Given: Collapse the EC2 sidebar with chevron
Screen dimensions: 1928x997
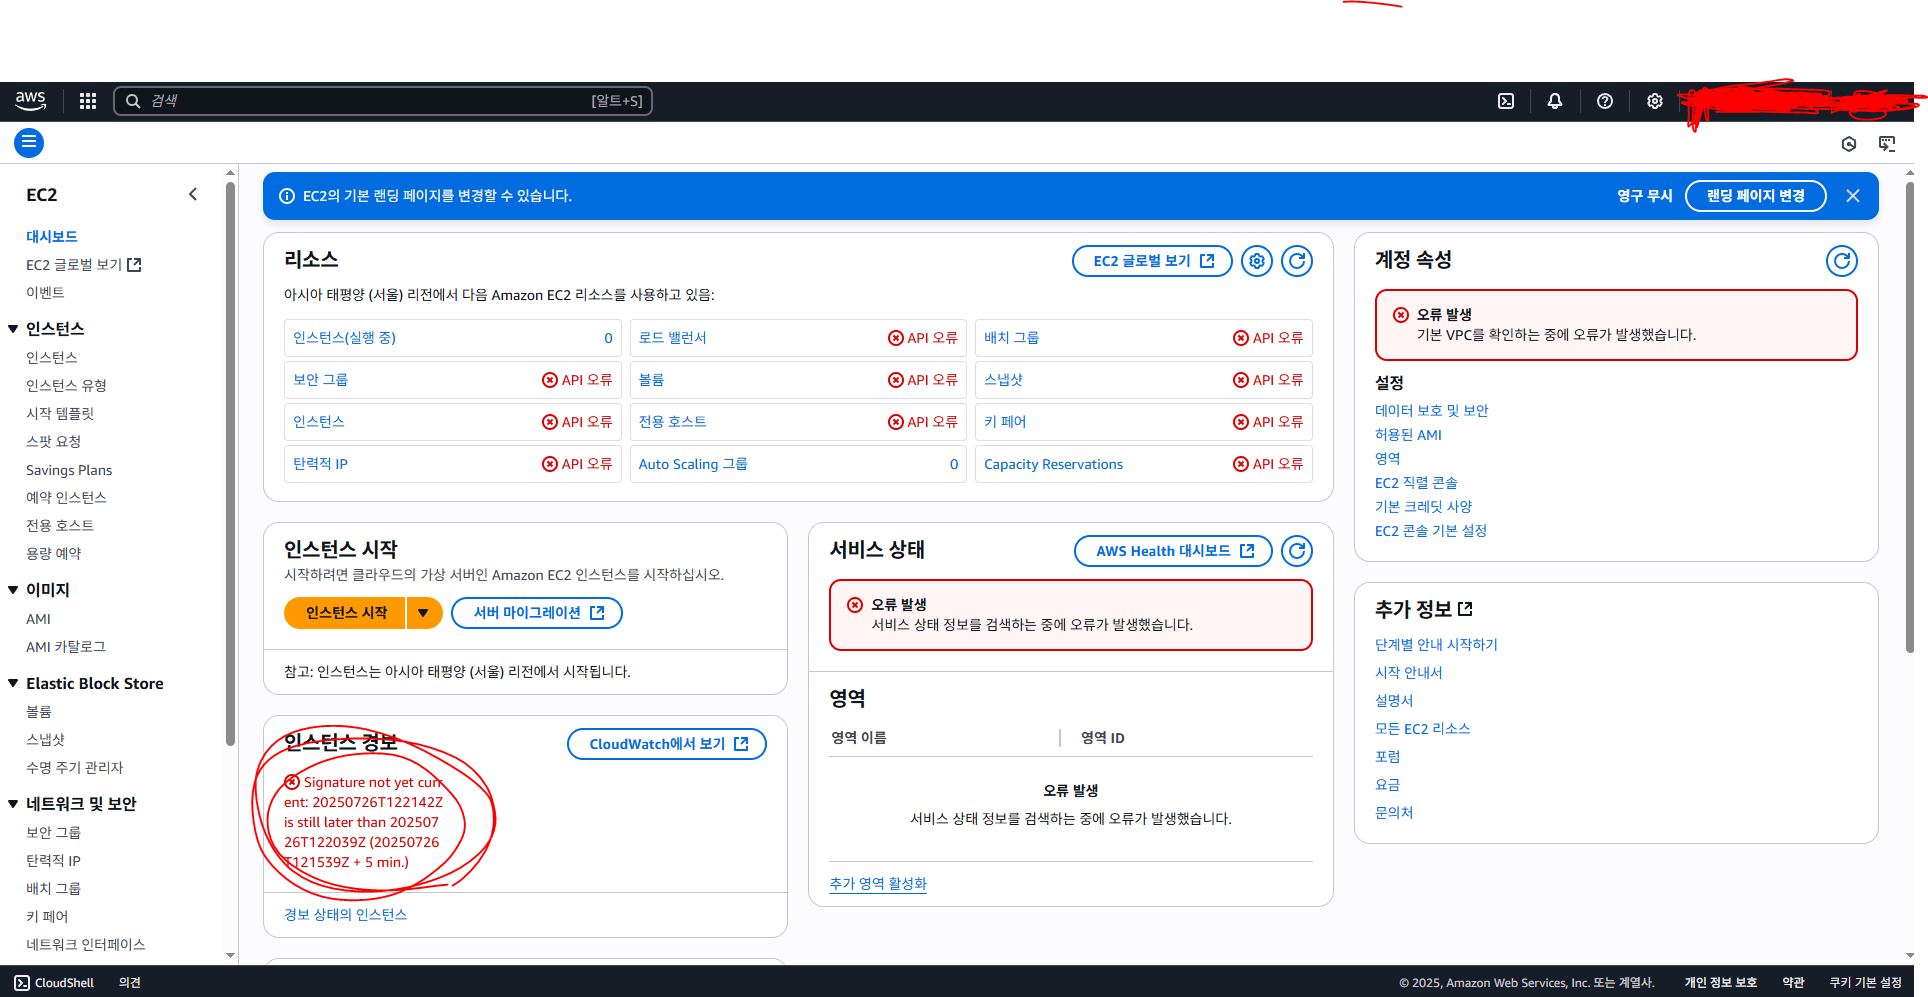Looking at the screenshot, I should 193,195.
